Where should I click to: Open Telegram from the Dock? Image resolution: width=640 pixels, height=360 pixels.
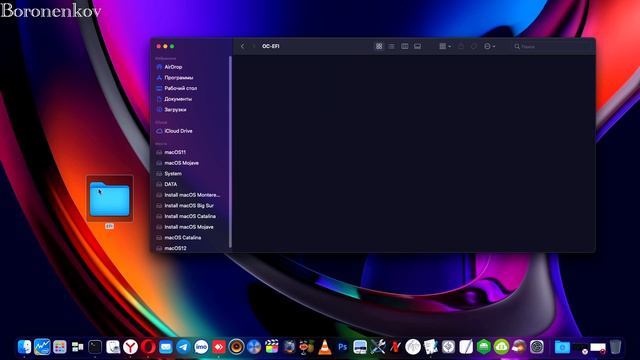[183, 347]
